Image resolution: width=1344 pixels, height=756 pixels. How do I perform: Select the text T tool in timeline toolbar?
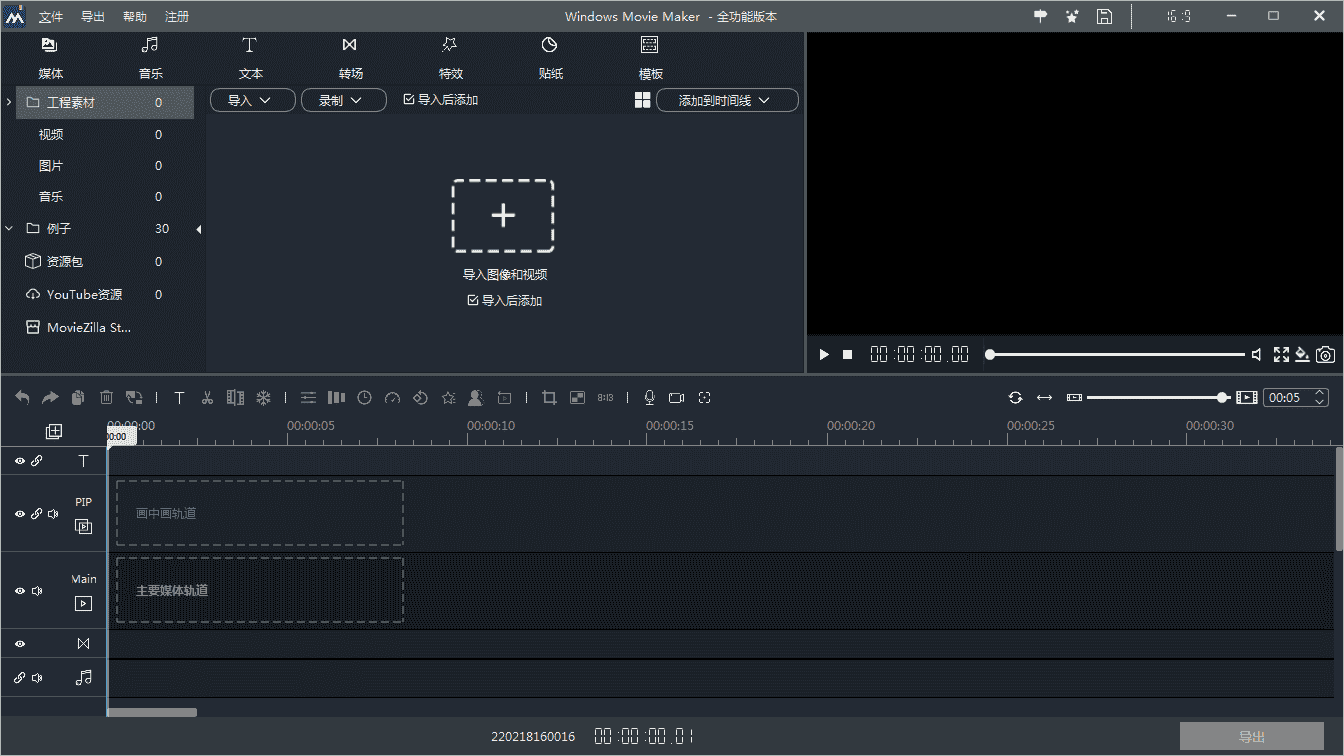[180, 398]
